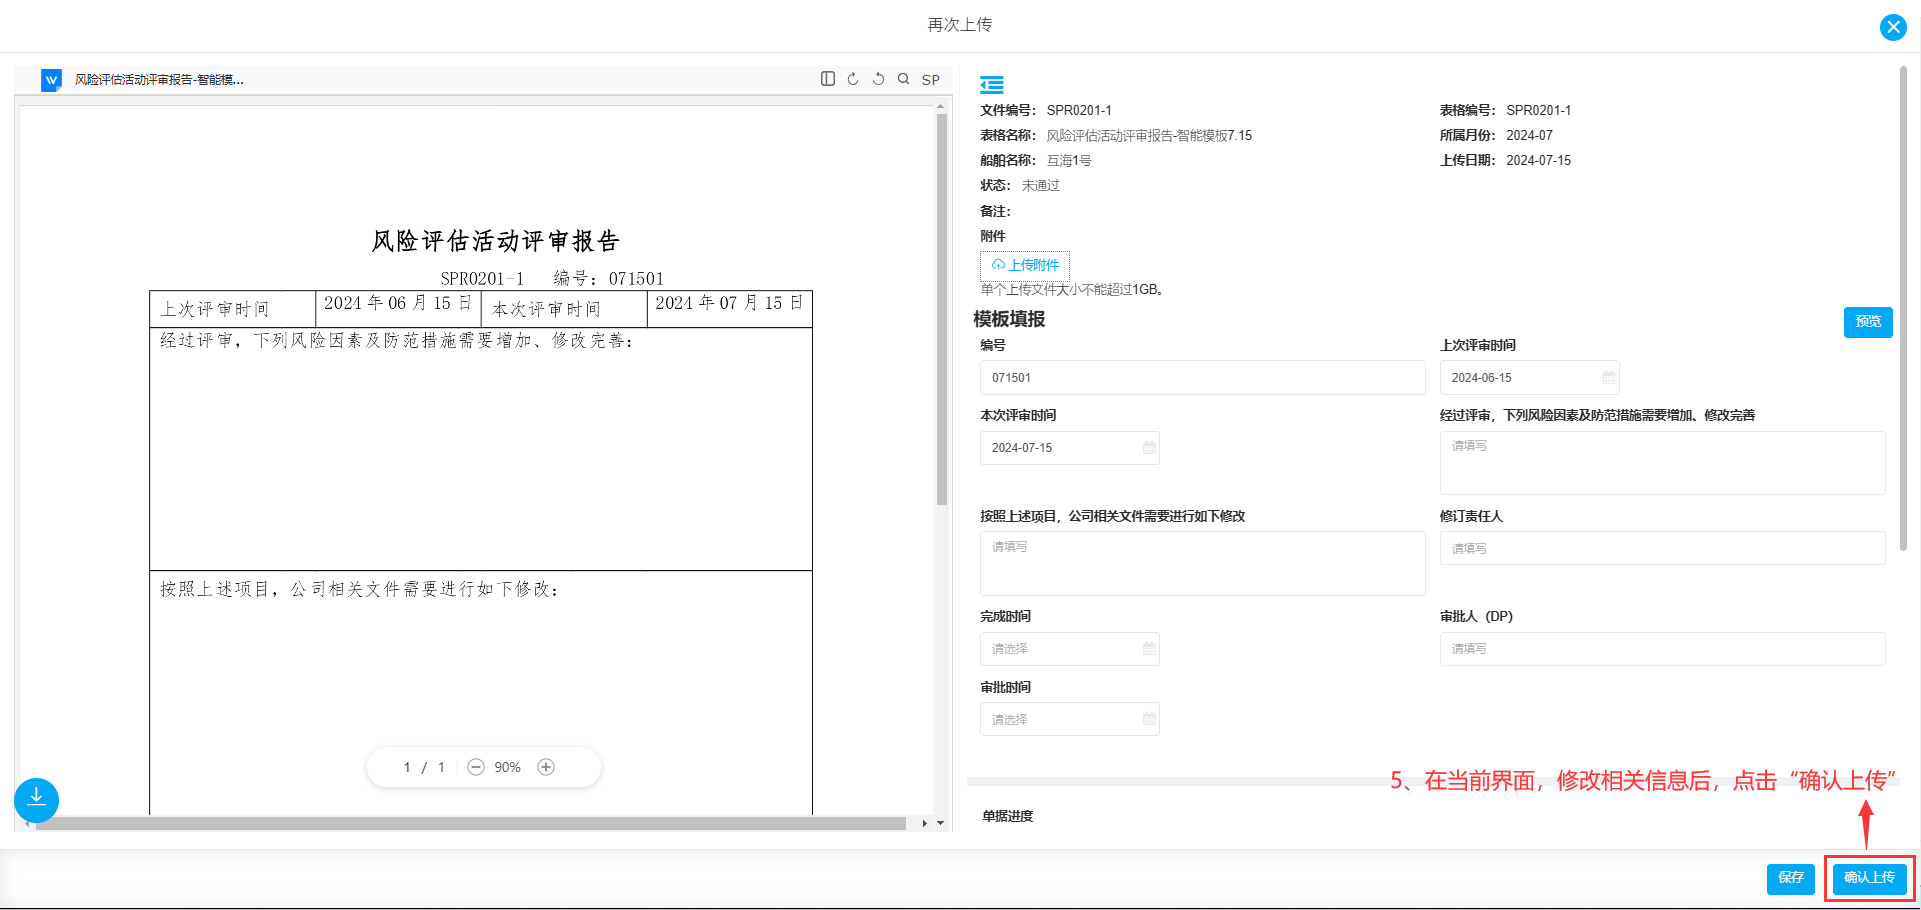Focus the 审批人 (DP) input field
This screenshot has width=1921, height=910.
tap(1663, 649)
